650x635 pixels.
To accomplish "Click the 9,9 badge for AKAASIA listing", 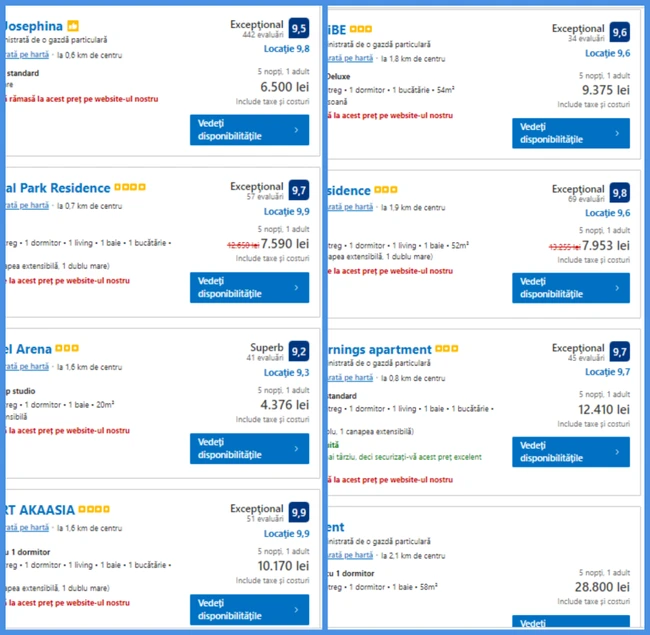I will pyautogui.click(x=299, y=513).
